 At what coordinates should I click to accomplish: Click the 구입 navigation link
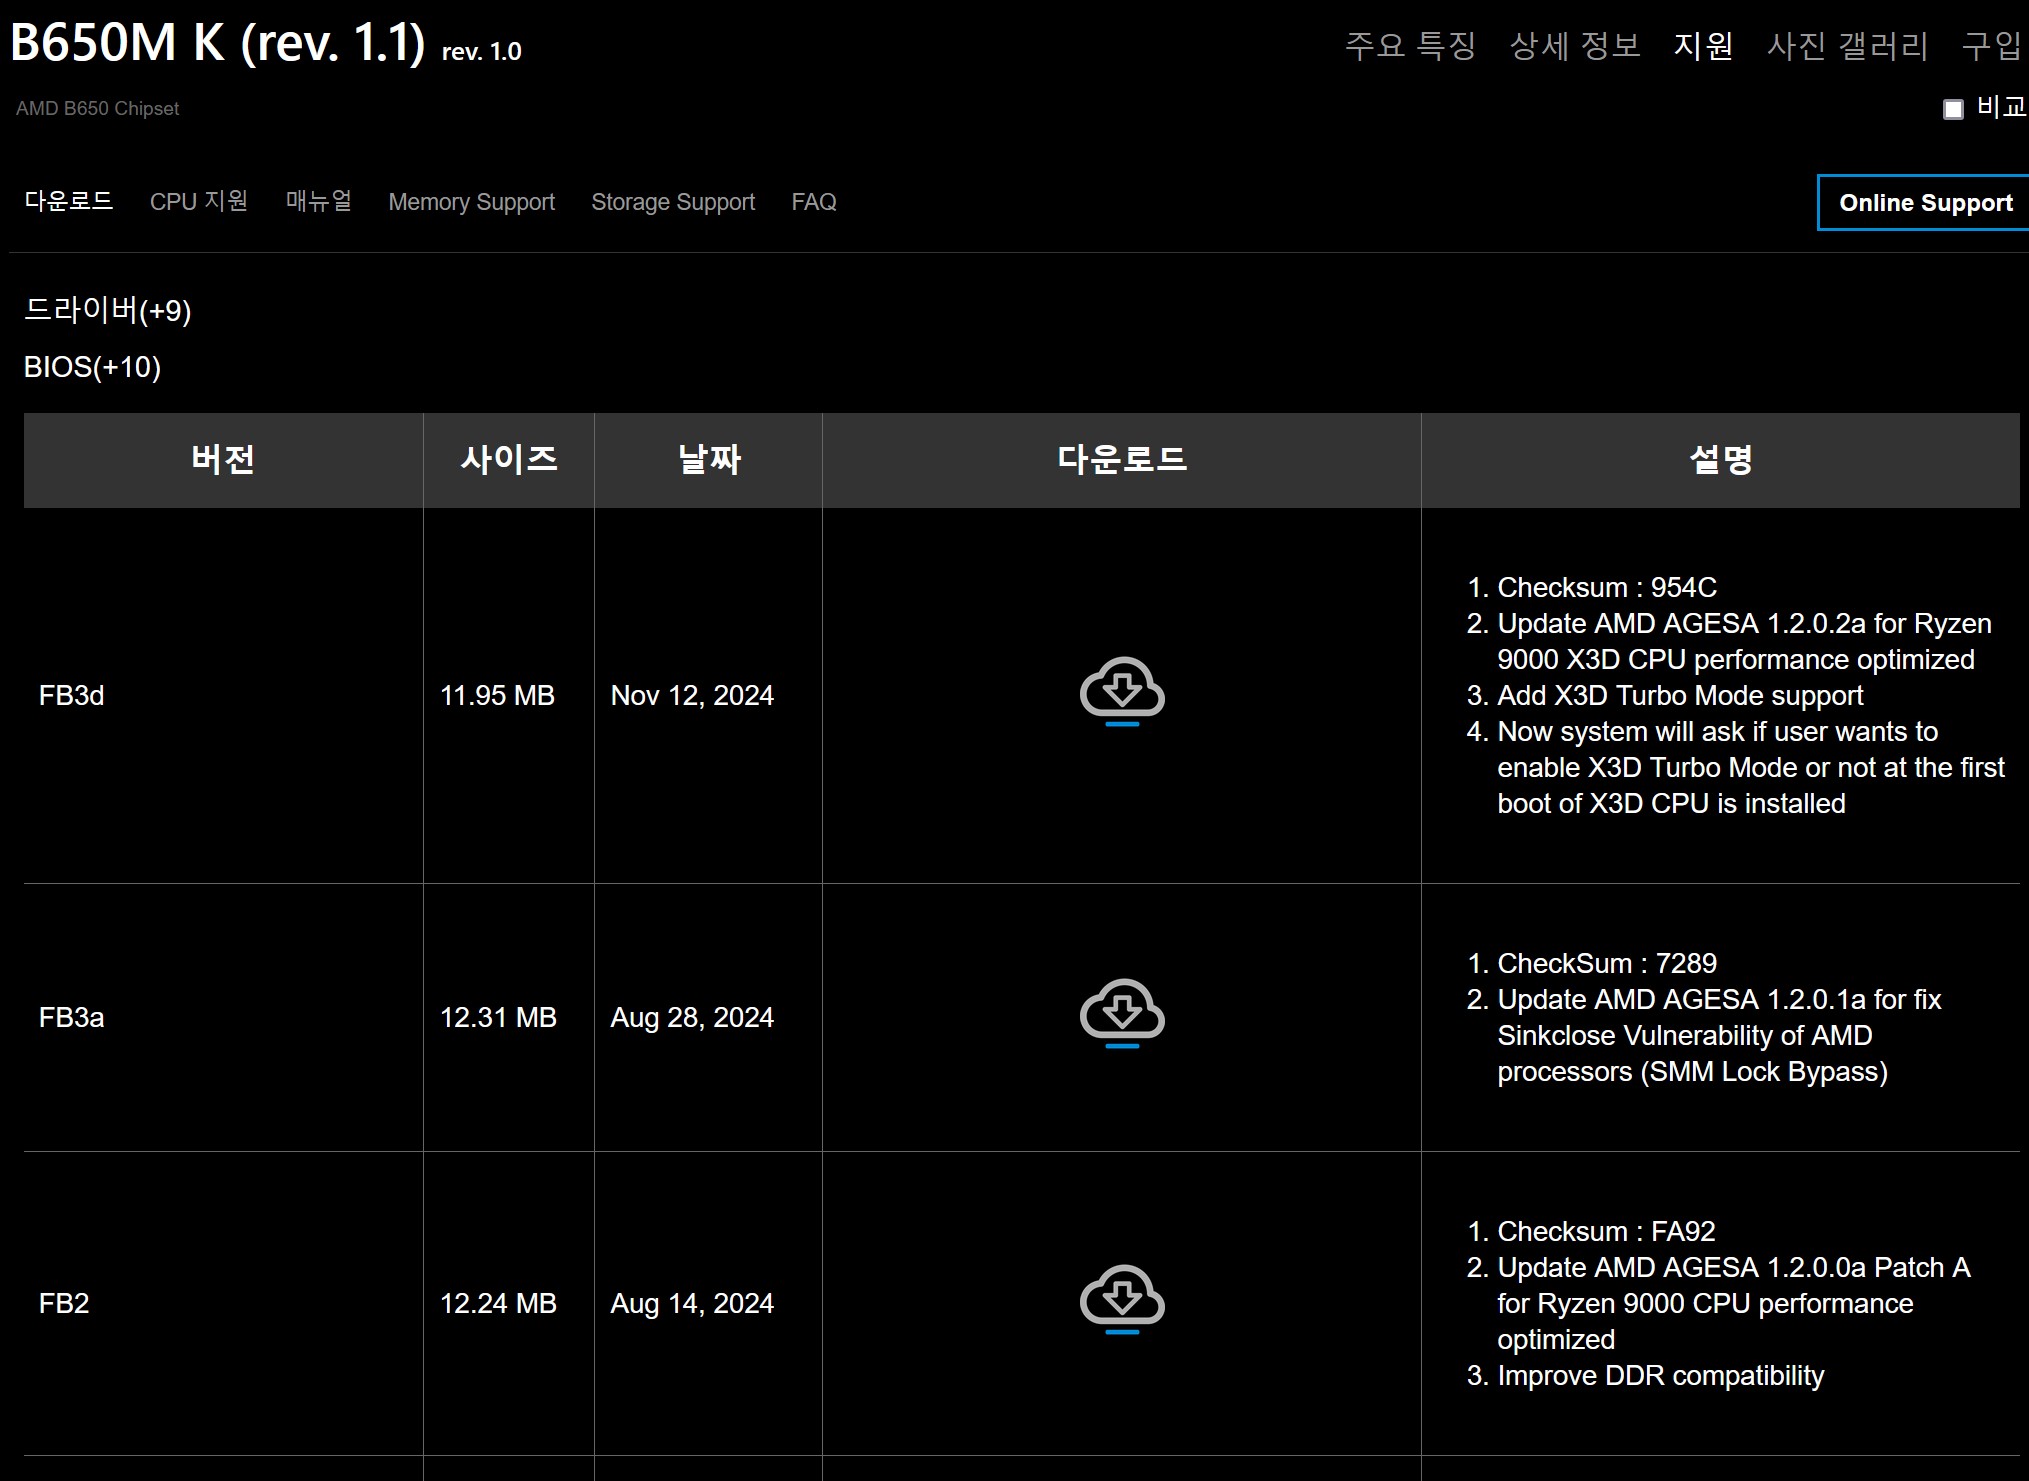tap(1992, 45)
